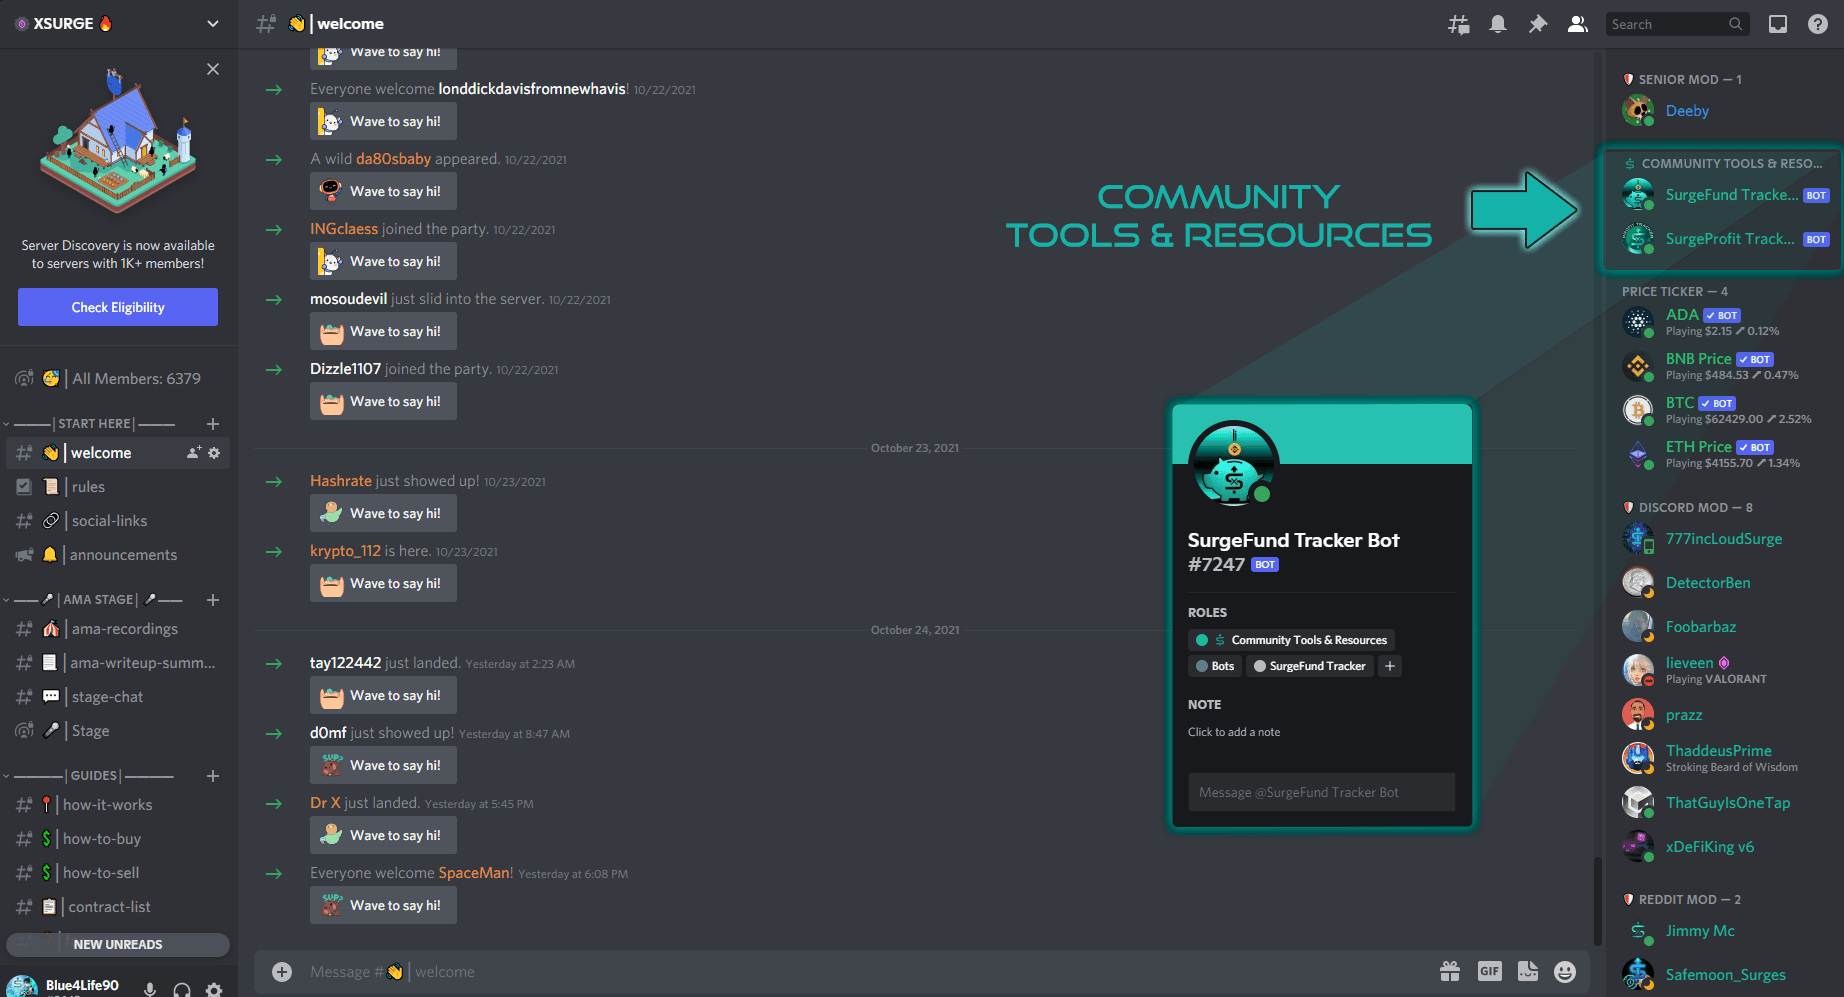Click to add a note in profile popup

pos(1234,732)
